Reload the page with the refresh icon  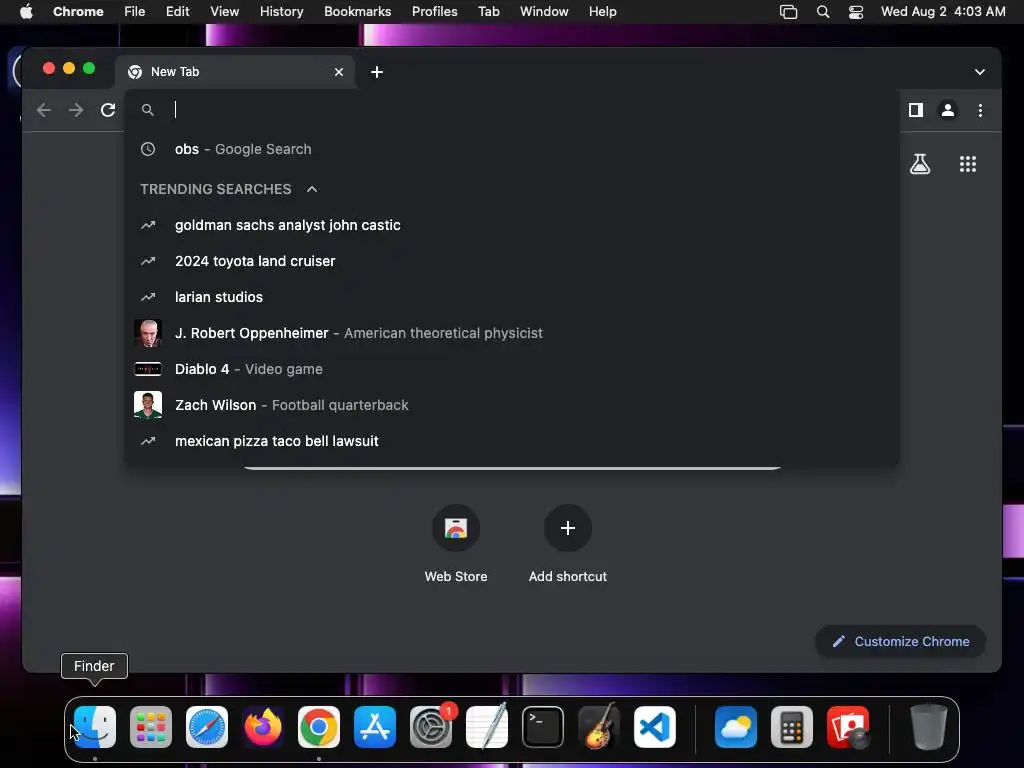coord(108,110)
